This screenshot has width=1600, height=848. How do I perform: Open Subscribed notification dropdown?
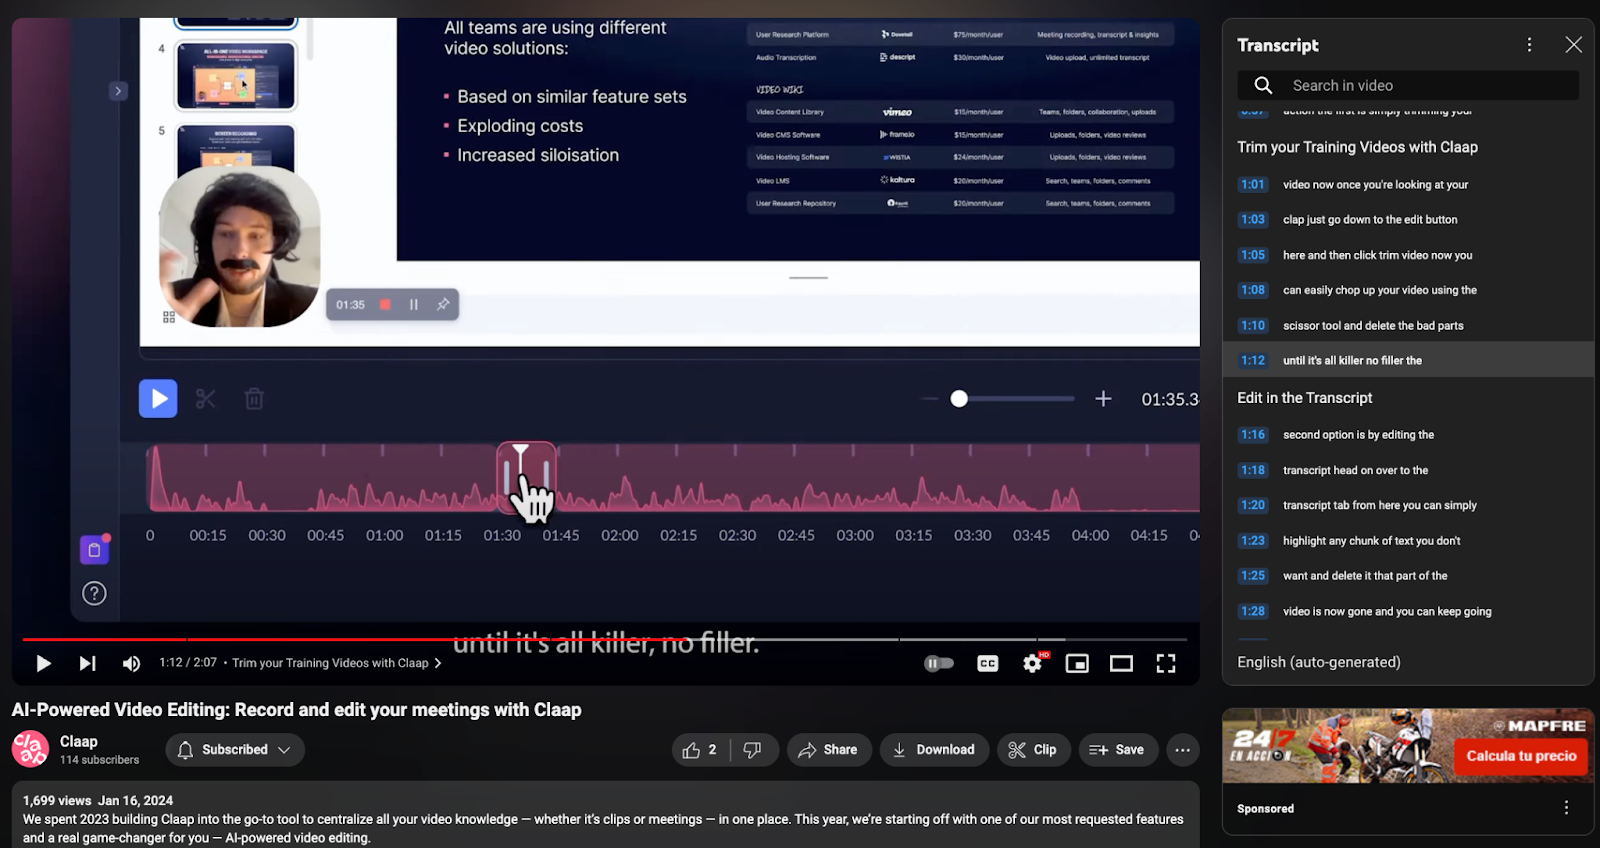(235, 750)
